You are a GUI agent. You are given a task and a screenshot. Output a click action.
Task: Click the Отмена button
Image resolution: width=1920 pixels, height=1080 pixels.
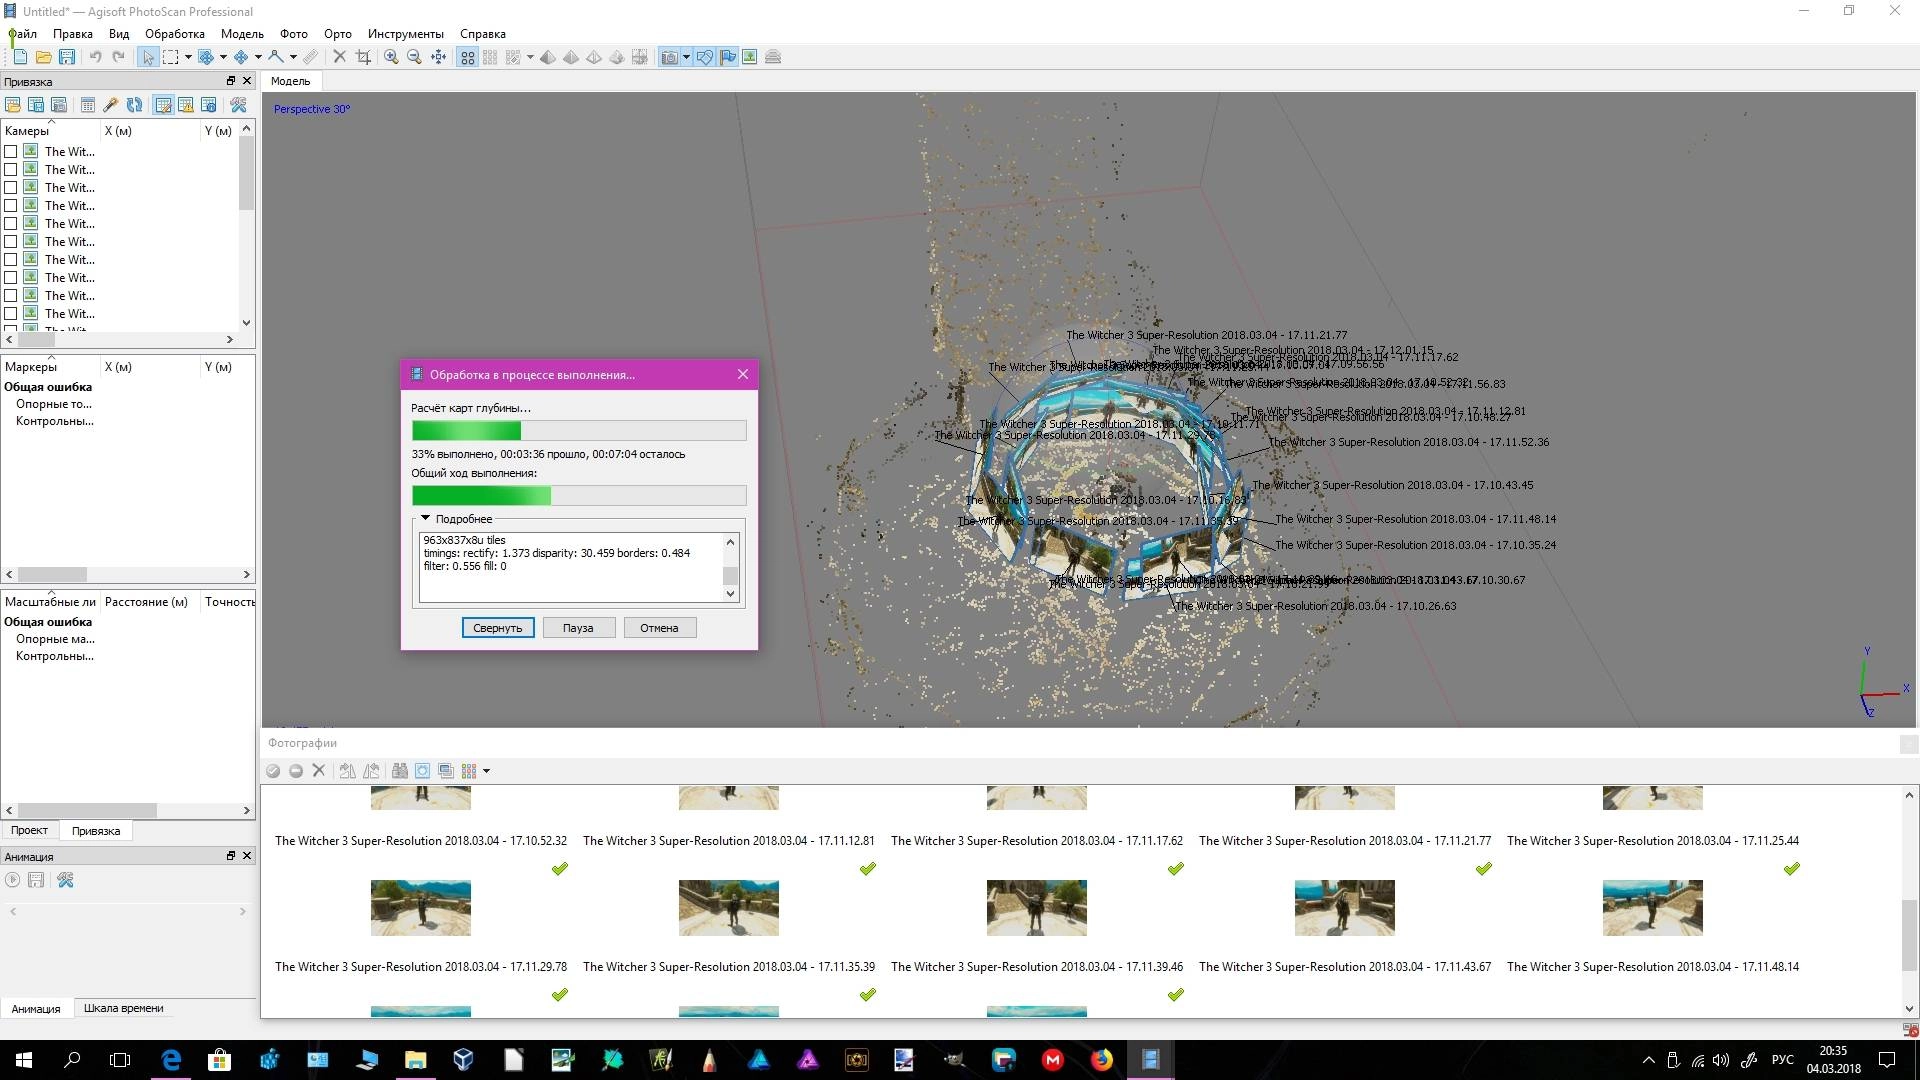pos(659,628)
